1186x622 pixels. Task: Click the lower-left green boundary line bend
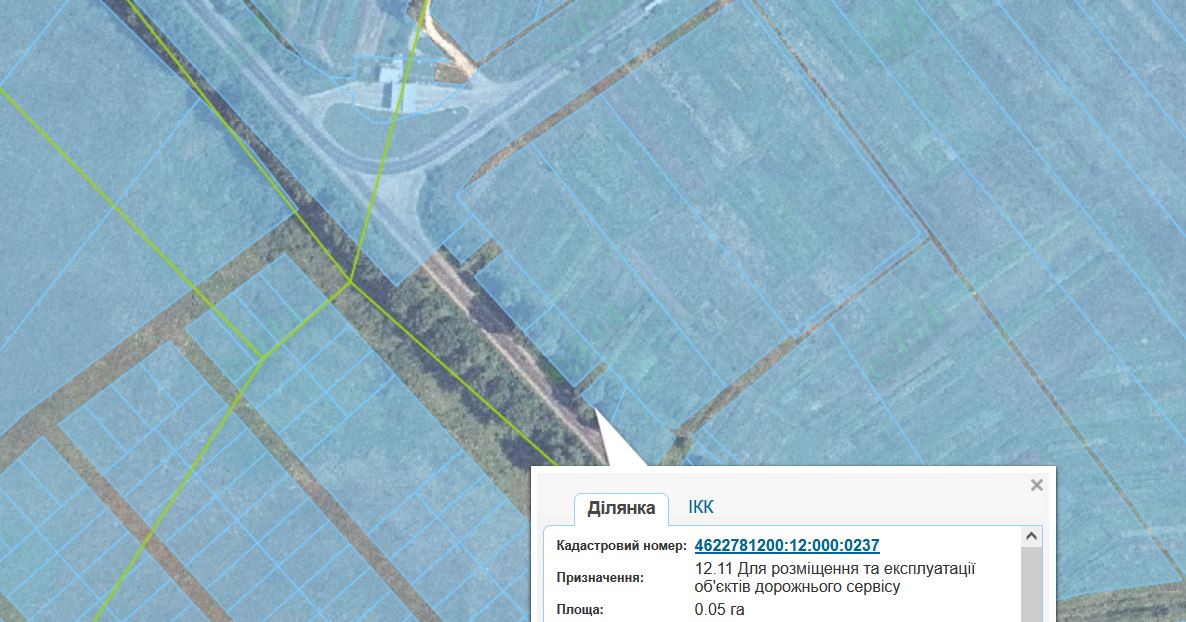262,356
